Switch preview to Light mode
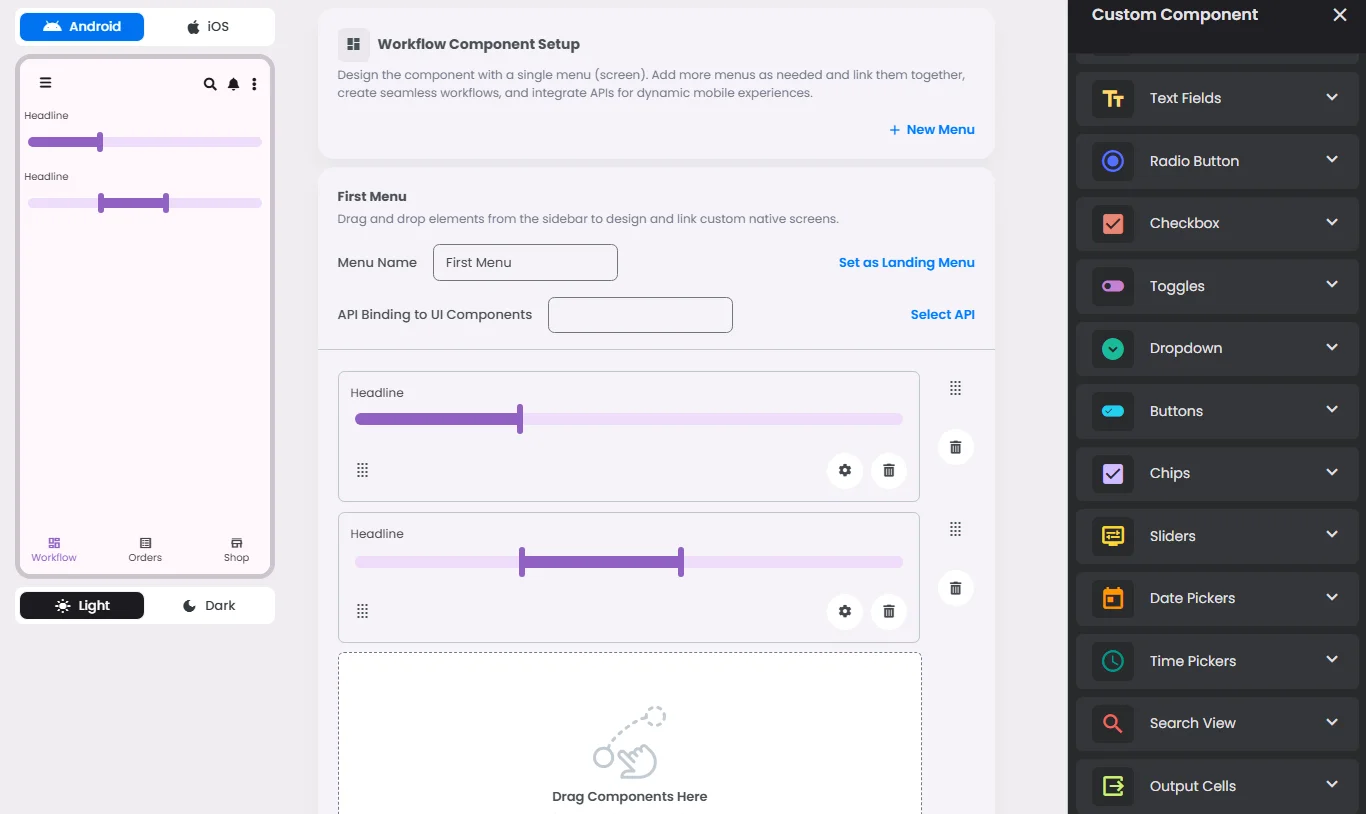 [82, 606]
